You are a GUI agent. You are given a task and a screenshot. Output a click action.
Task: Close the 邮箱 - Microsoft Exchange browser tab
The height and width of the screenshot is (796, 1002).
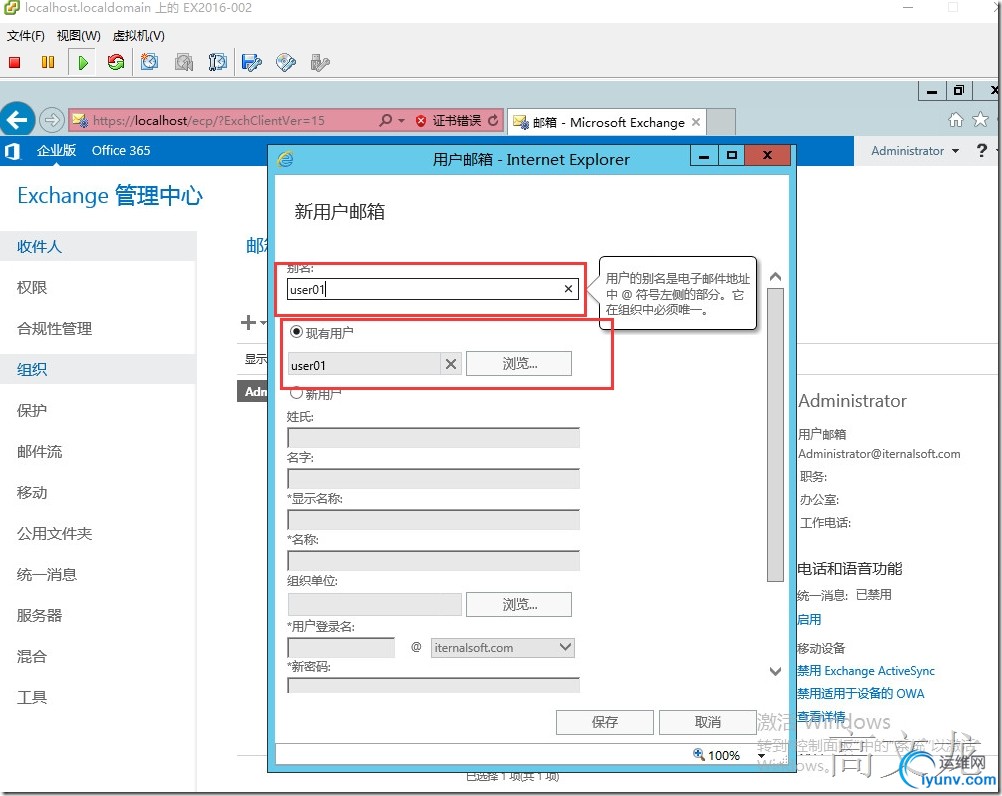pos(696,122)
